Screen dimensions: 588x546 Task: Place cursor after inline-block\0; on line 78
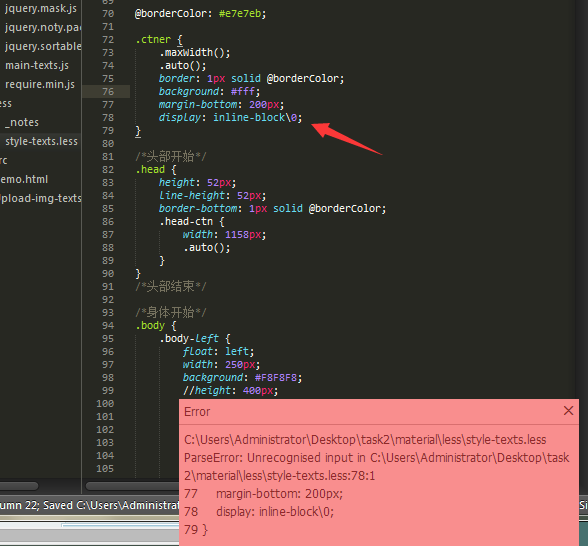pyautogui.click(x=303, y=118)
